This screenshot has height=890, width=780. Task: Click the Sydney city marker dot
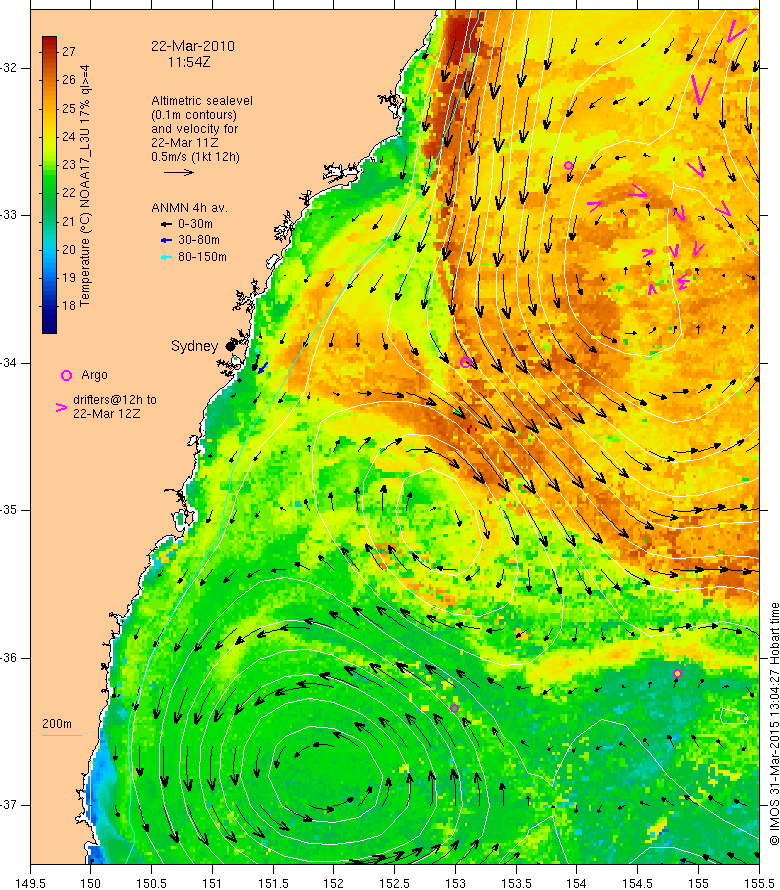(230, 346)
